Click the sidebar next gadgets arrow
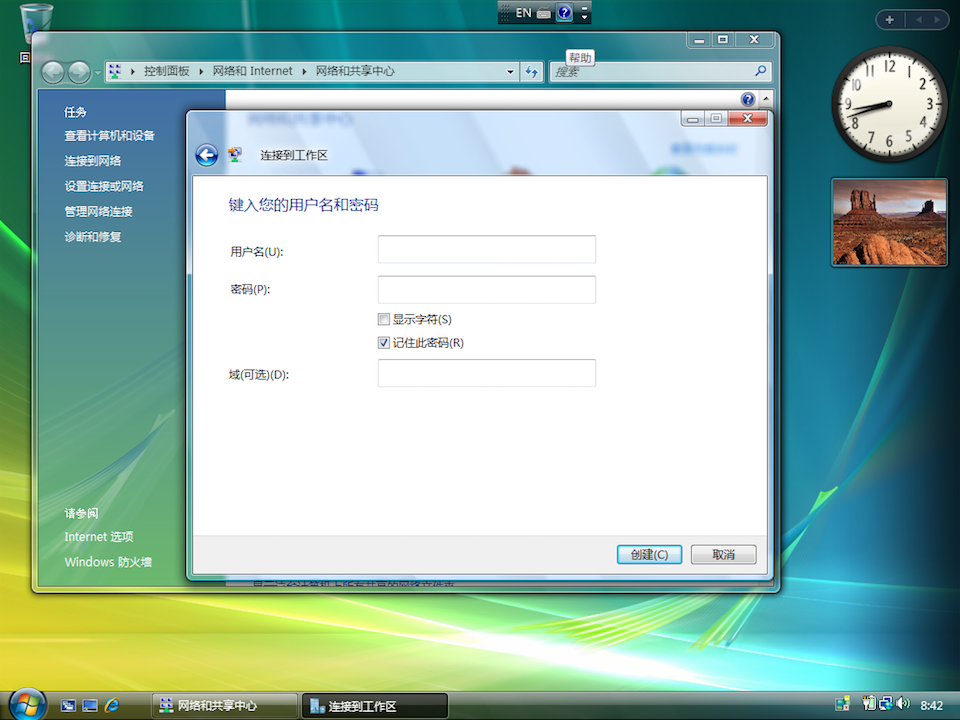The image size is (960, 720). click(937, 20)
